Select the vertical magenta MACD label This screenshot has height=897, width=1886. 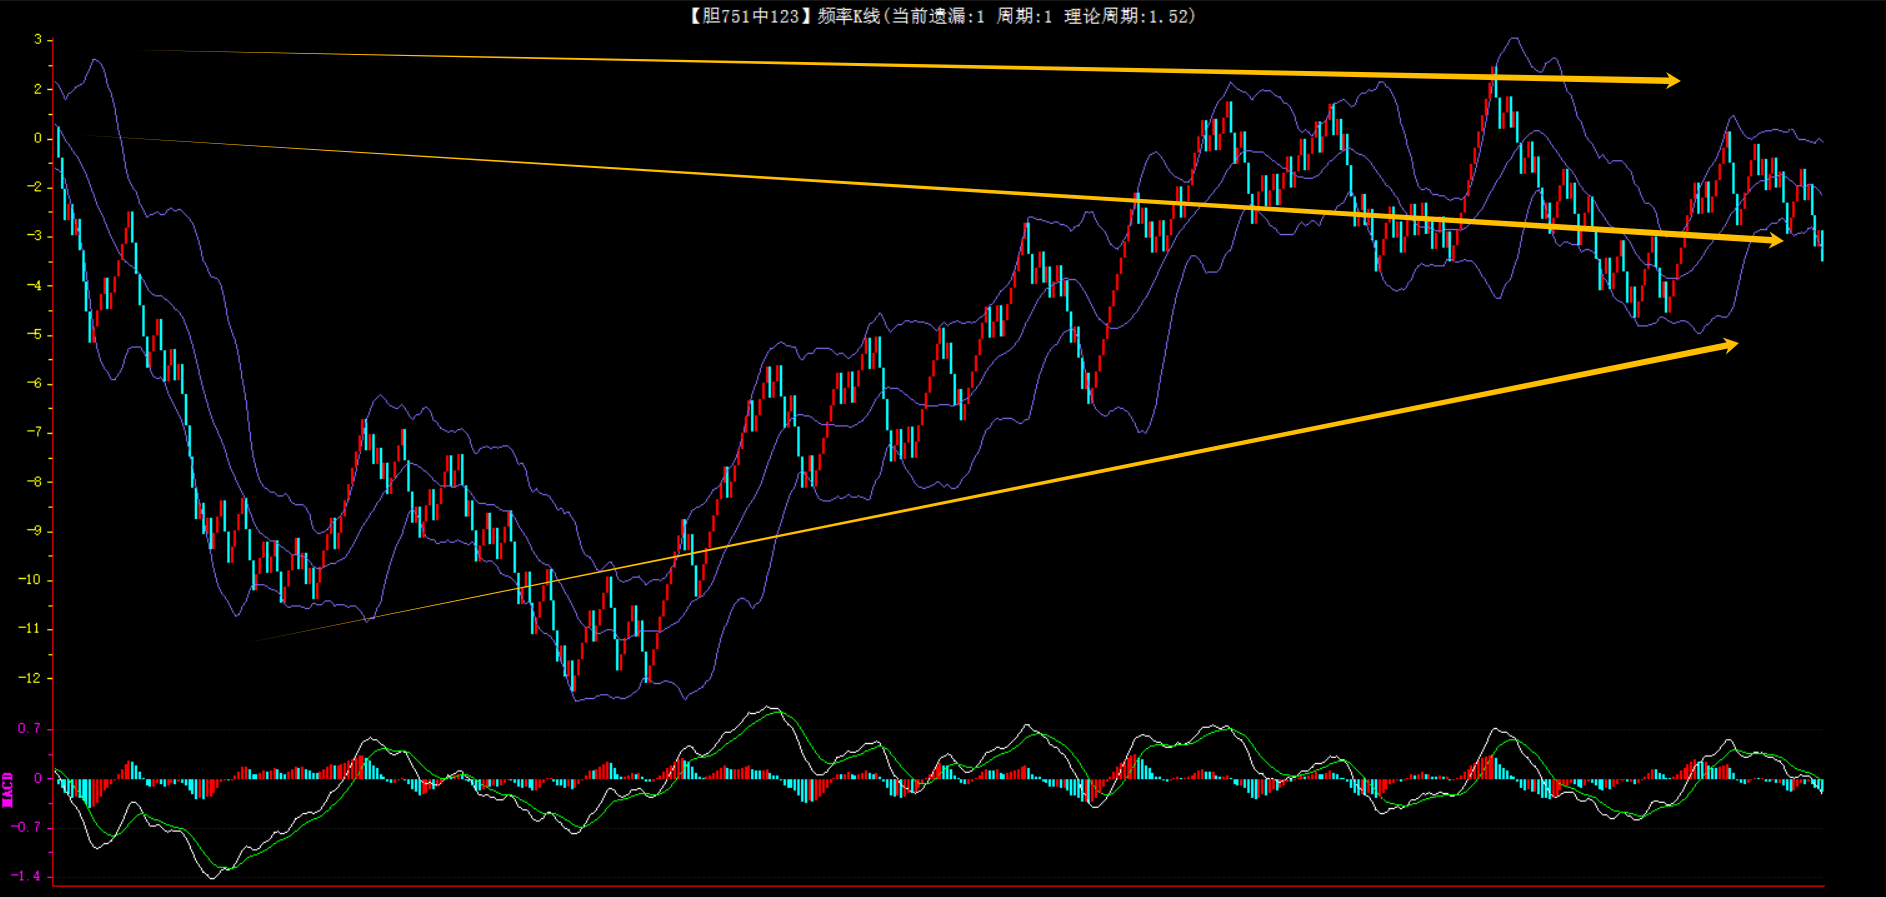(8, 789)
